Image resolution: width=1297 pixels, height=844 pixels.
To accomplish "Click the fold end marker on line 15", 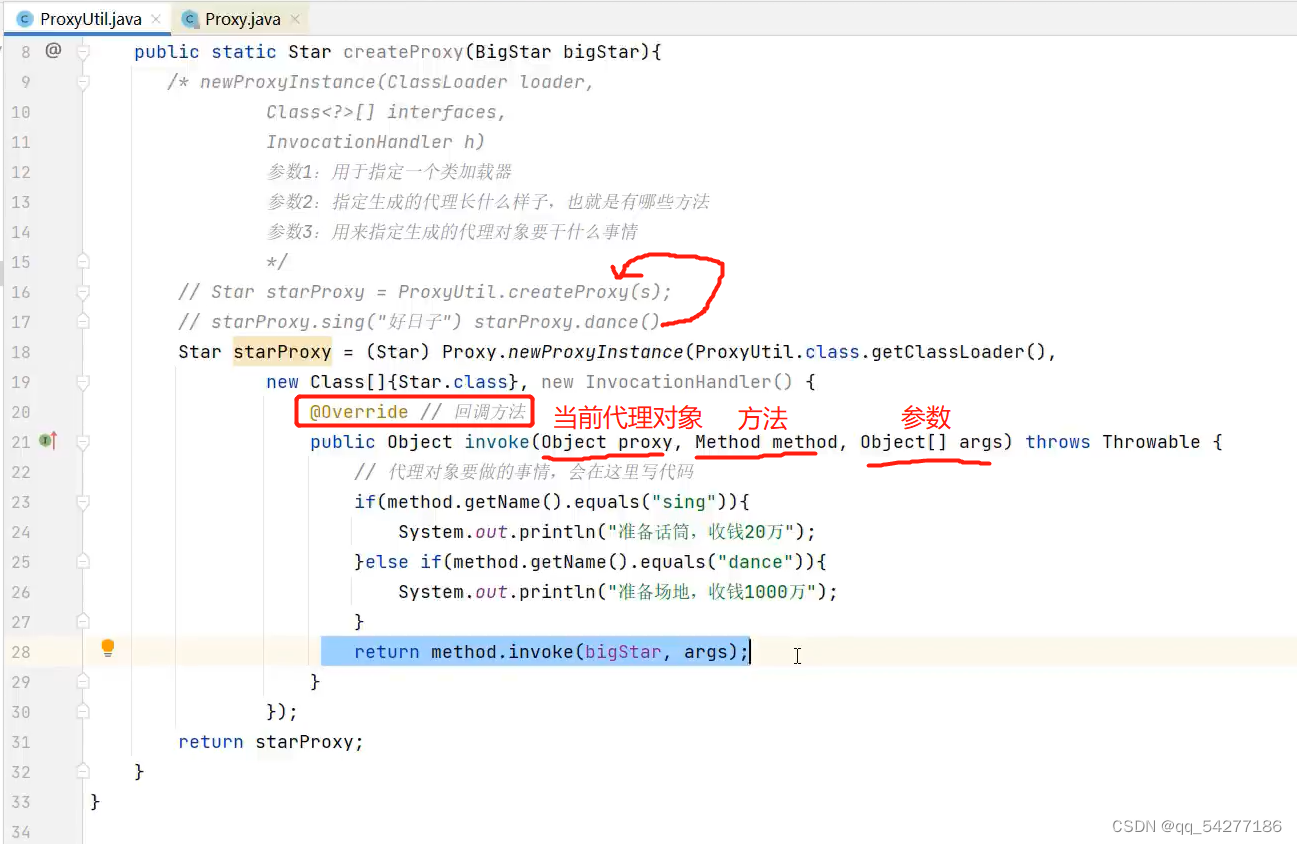I will [83, 261].
